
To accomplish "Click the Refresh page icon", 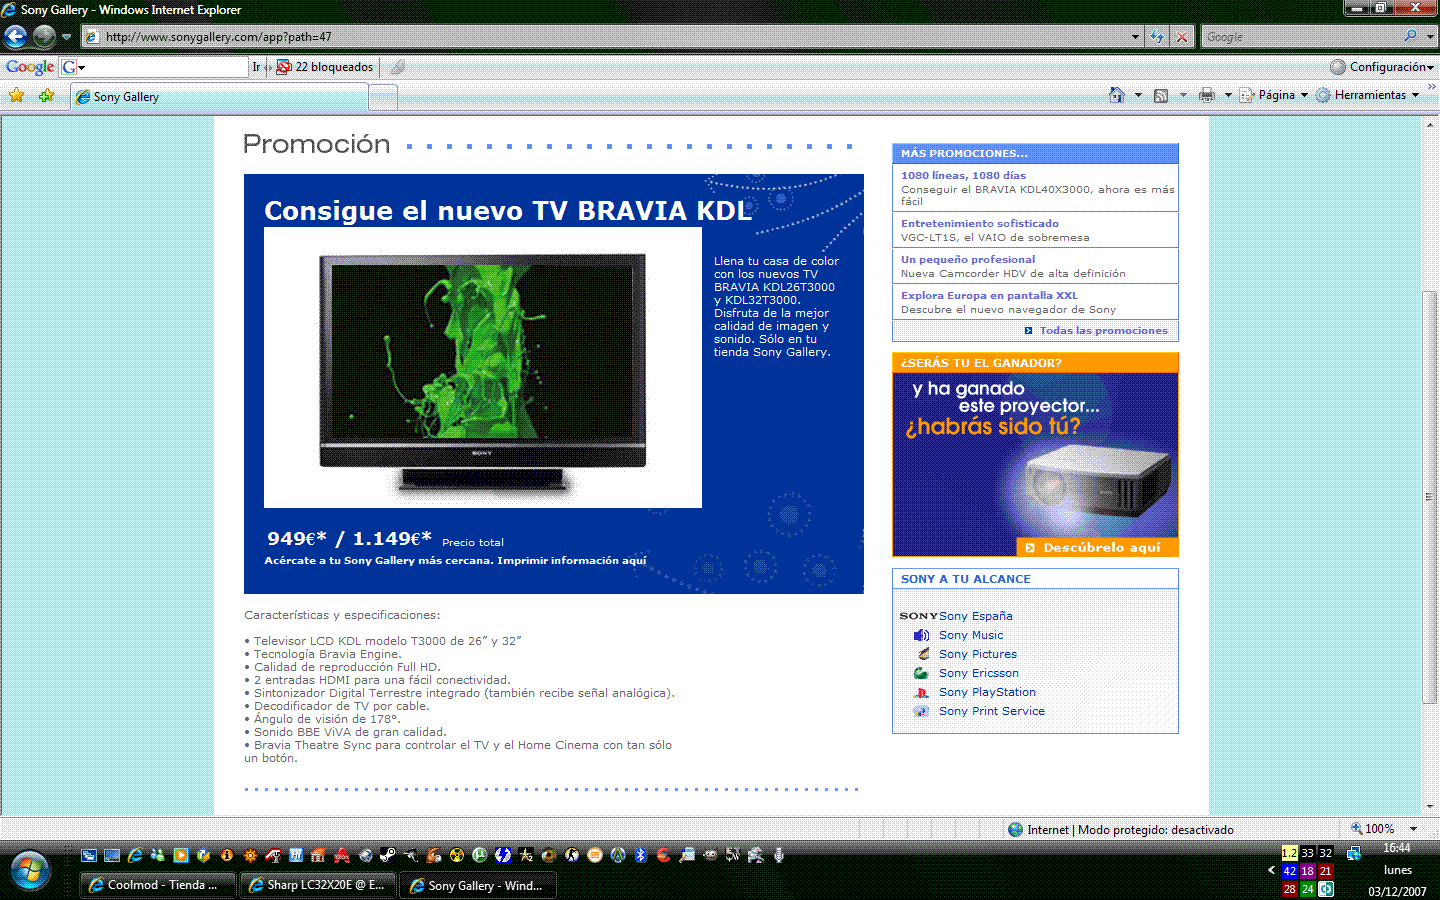I will [1157, 37].
